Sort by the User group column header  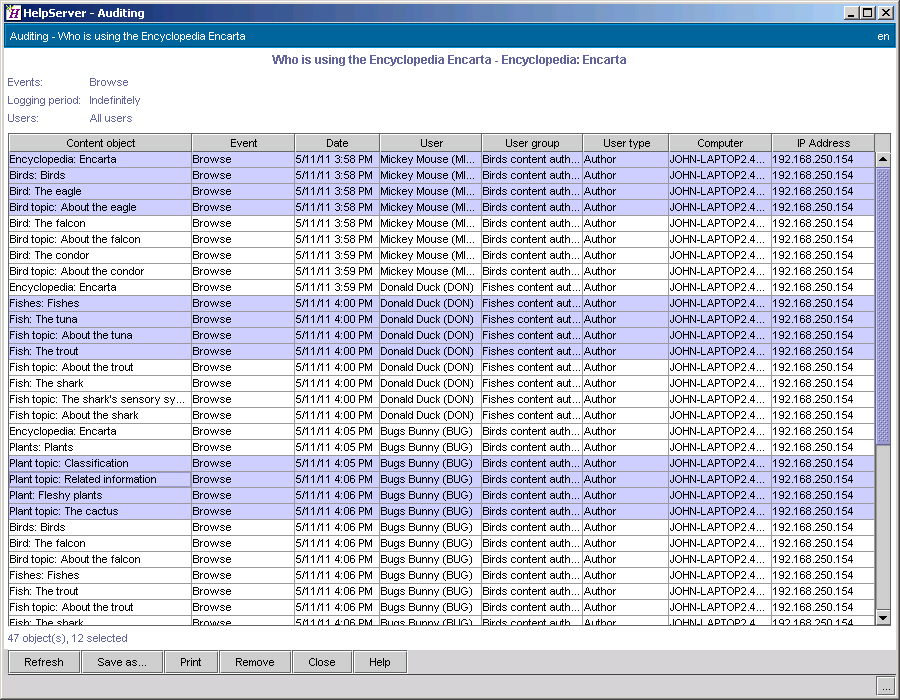coord(531,143)
